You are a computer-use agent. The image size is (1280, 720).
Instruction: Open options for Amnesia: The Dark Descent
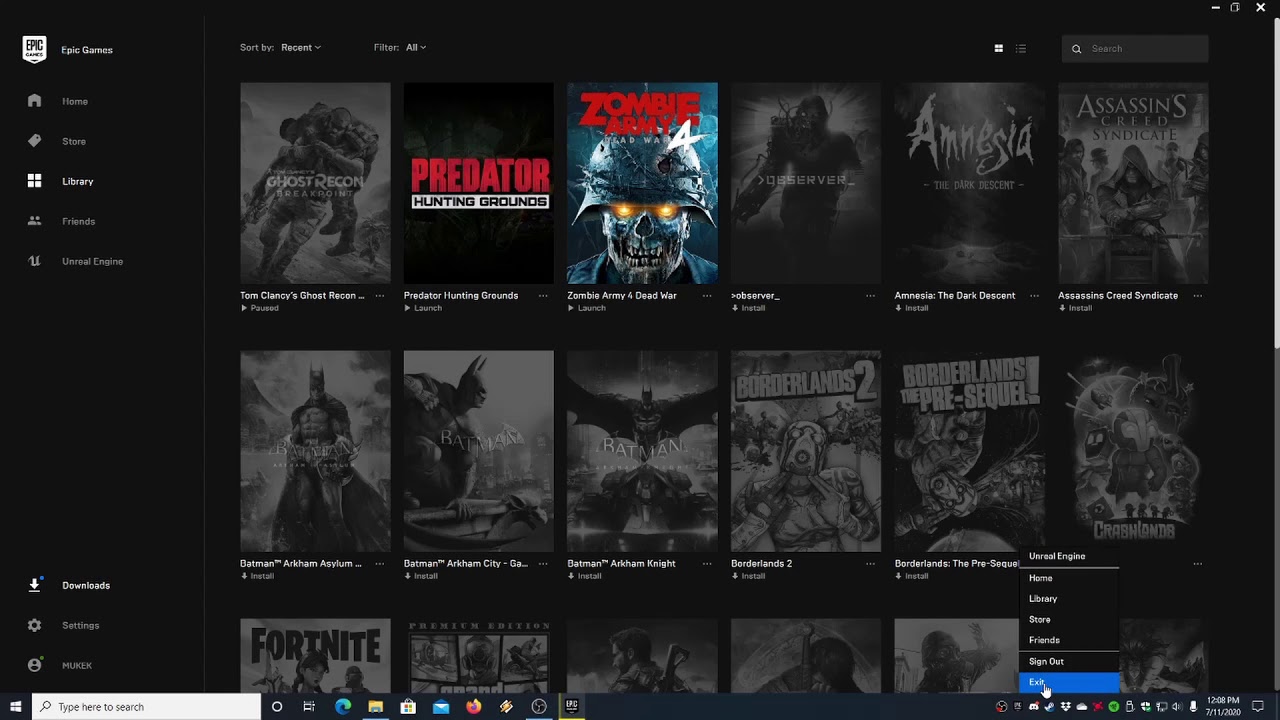[x=1034, y=296]
